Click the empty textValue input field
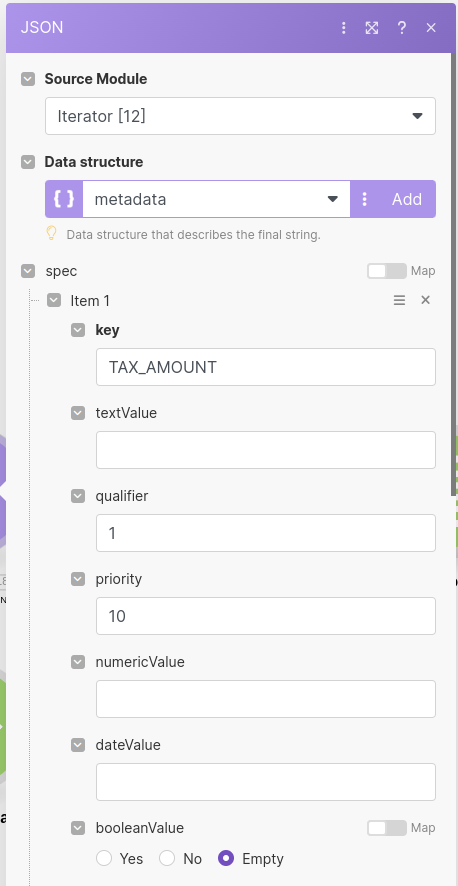The image size is (458, 886). click(x=266, y=450)
